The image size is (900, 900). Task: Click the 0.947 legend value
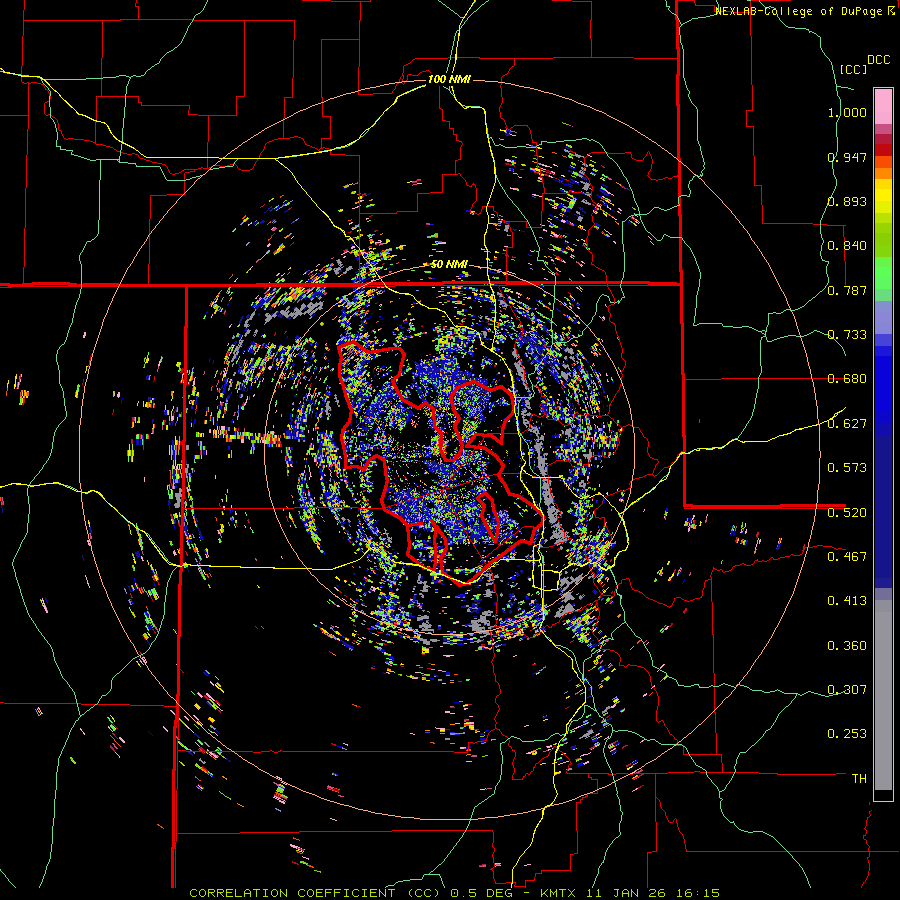pos(847,157)
